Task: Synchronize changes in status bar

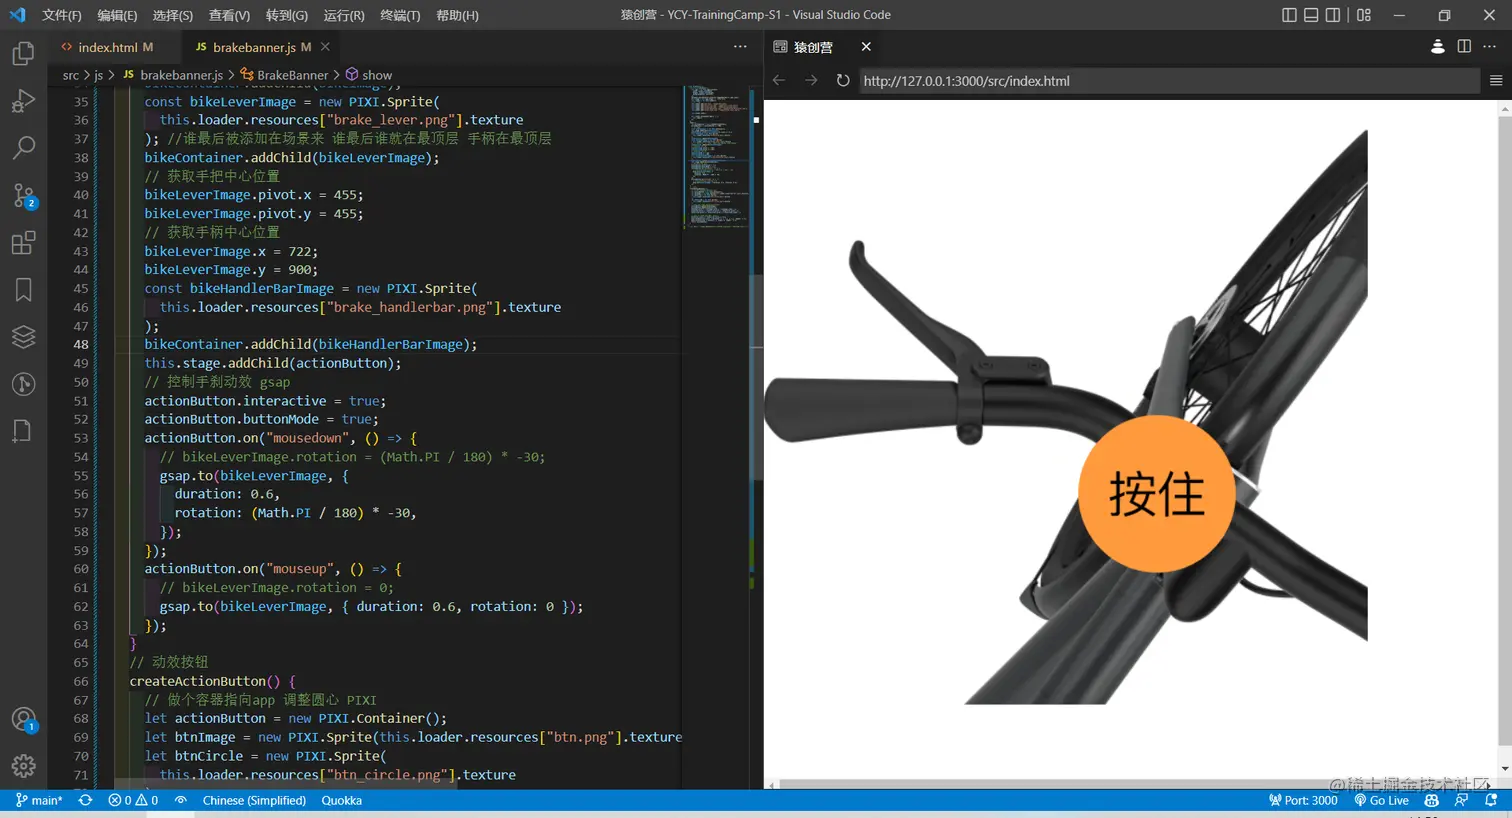Action: 85,800
